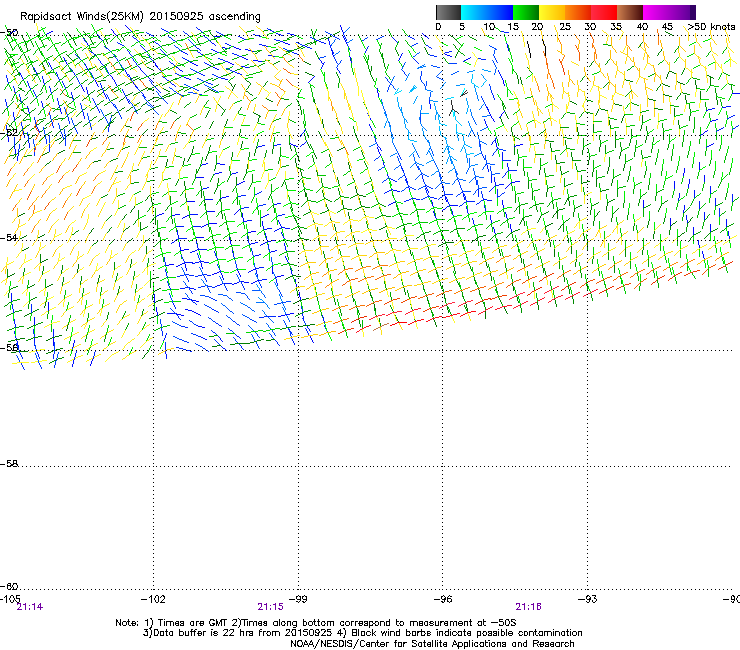Pick the red 30-35 knots color segment

tap(604, 12)
